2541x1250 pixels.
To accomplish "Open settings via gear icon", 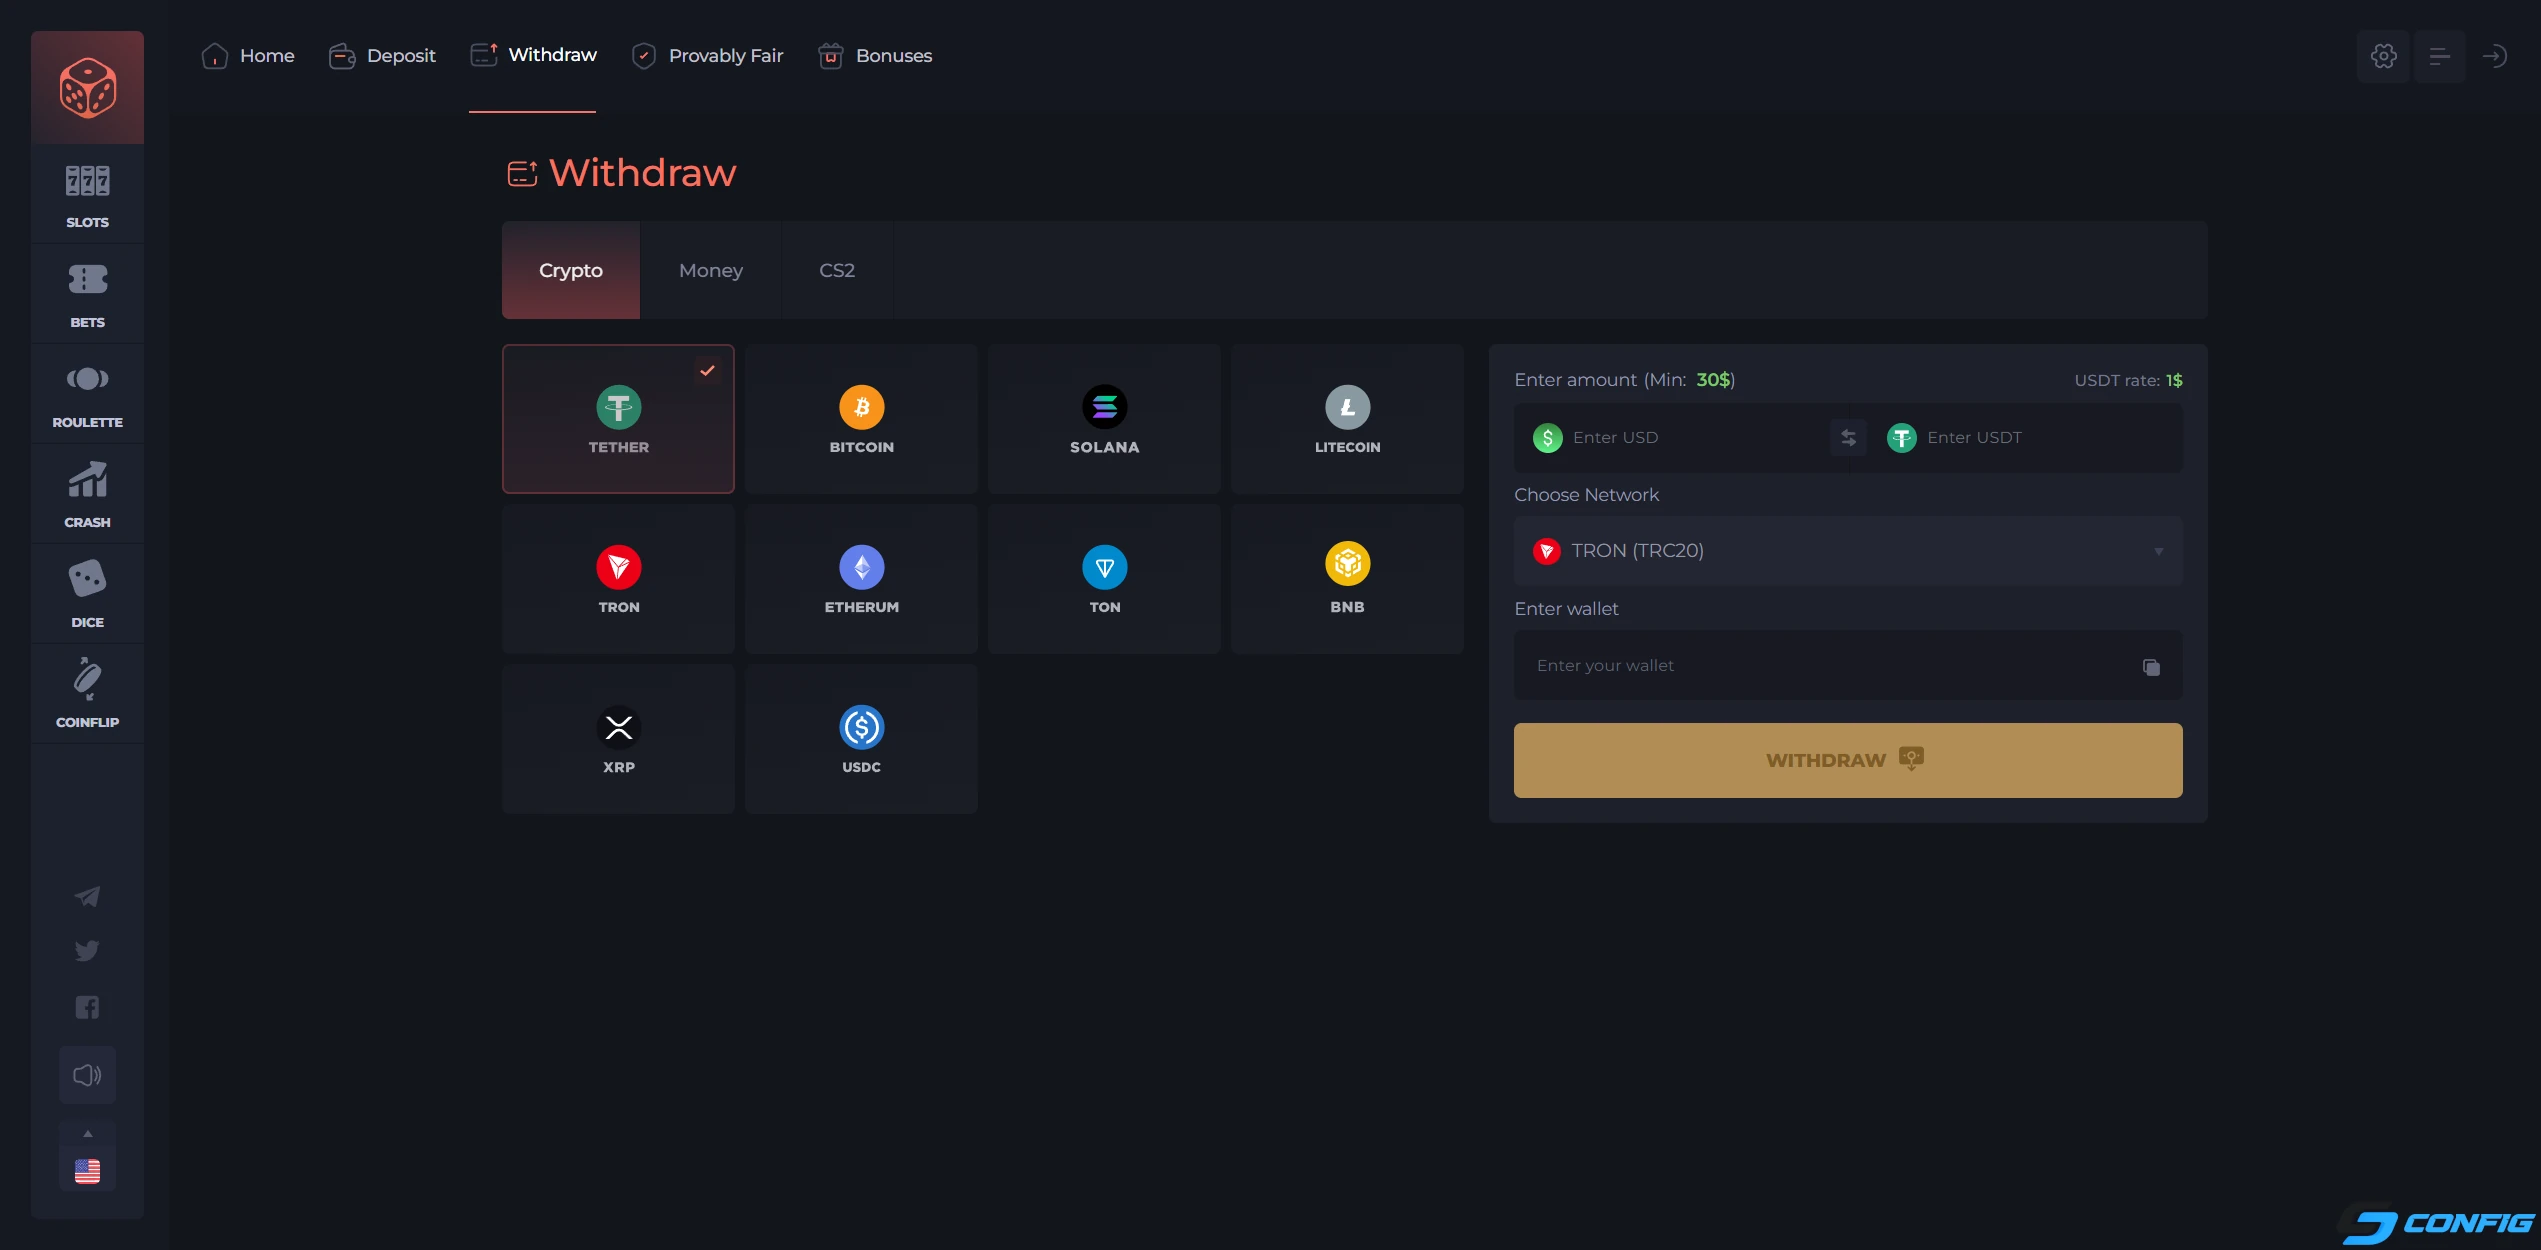I will pos(2383,56).
